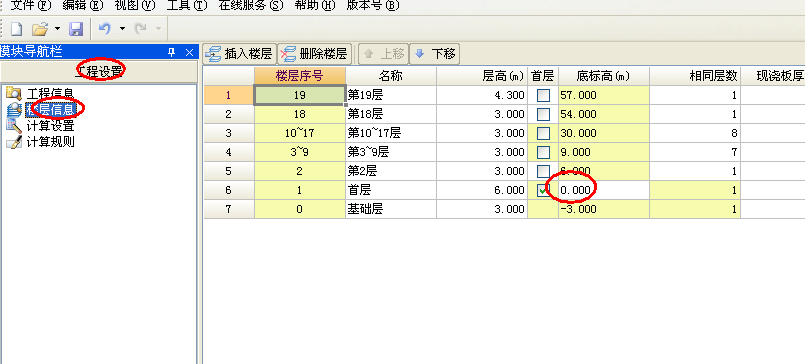Open the 版本号(B) menu
805x364 pixels.
pyautogui.click(x=373, y=6)
